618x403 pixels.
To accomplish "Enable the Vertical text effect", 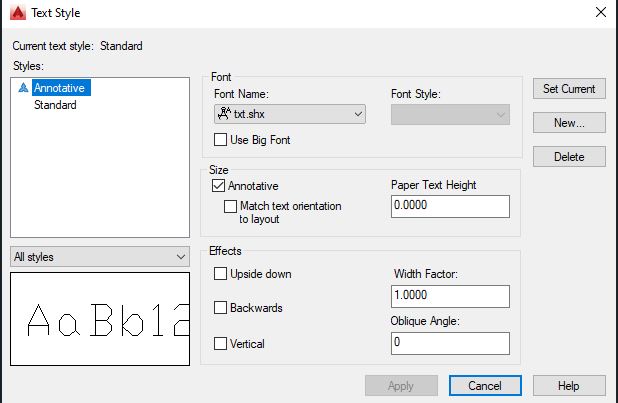I will [x=220, y=343].
